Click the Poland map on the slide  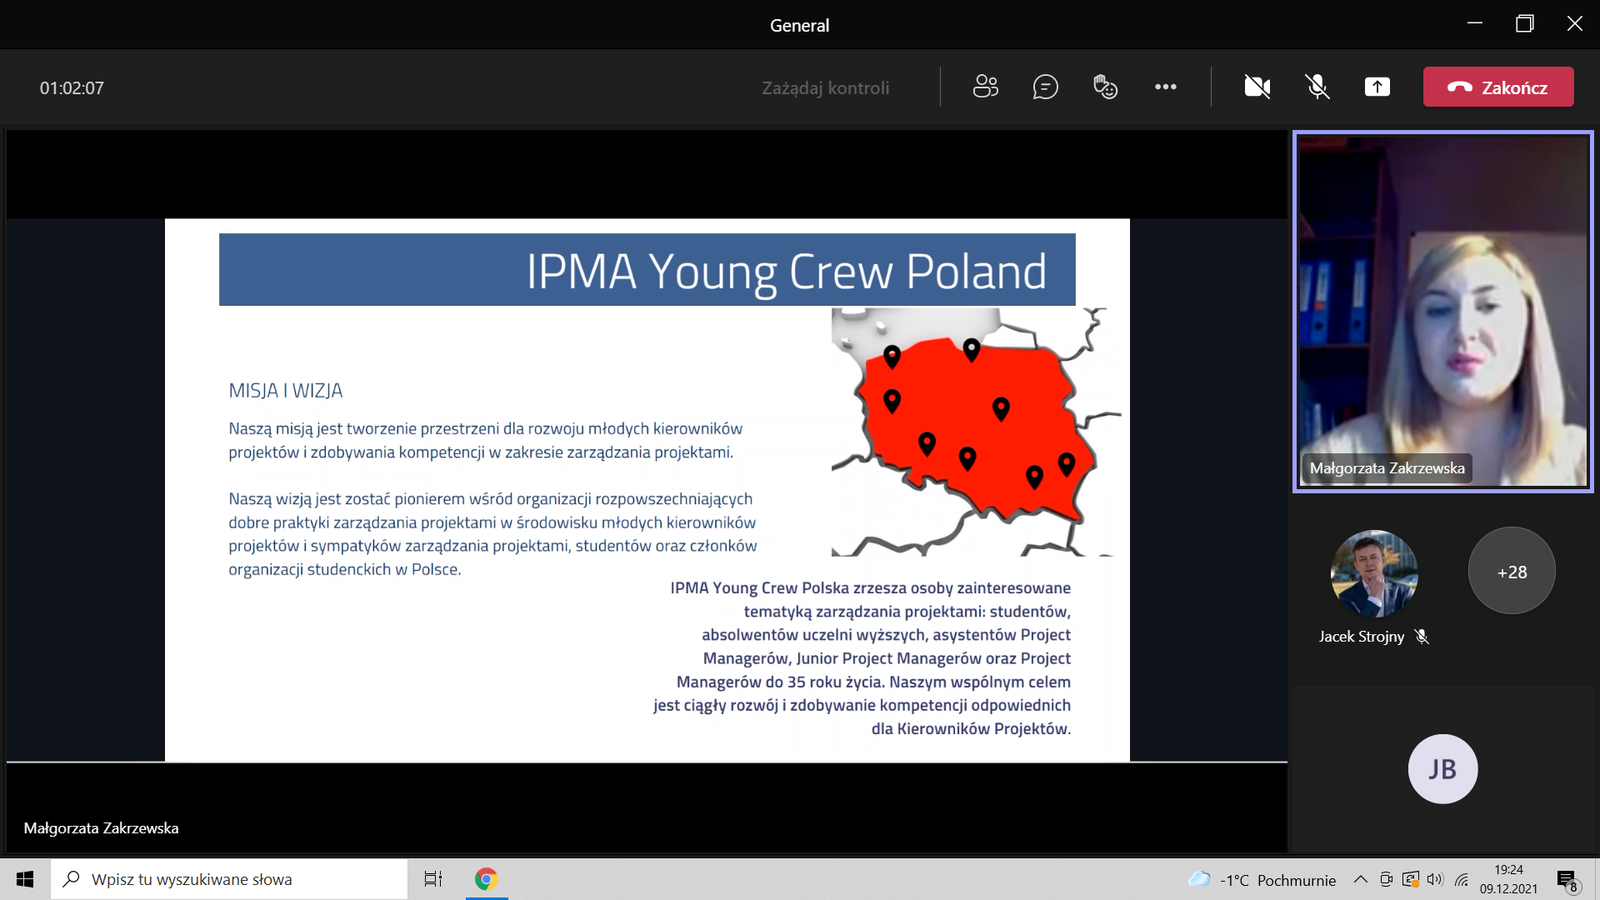click(975, 432)
